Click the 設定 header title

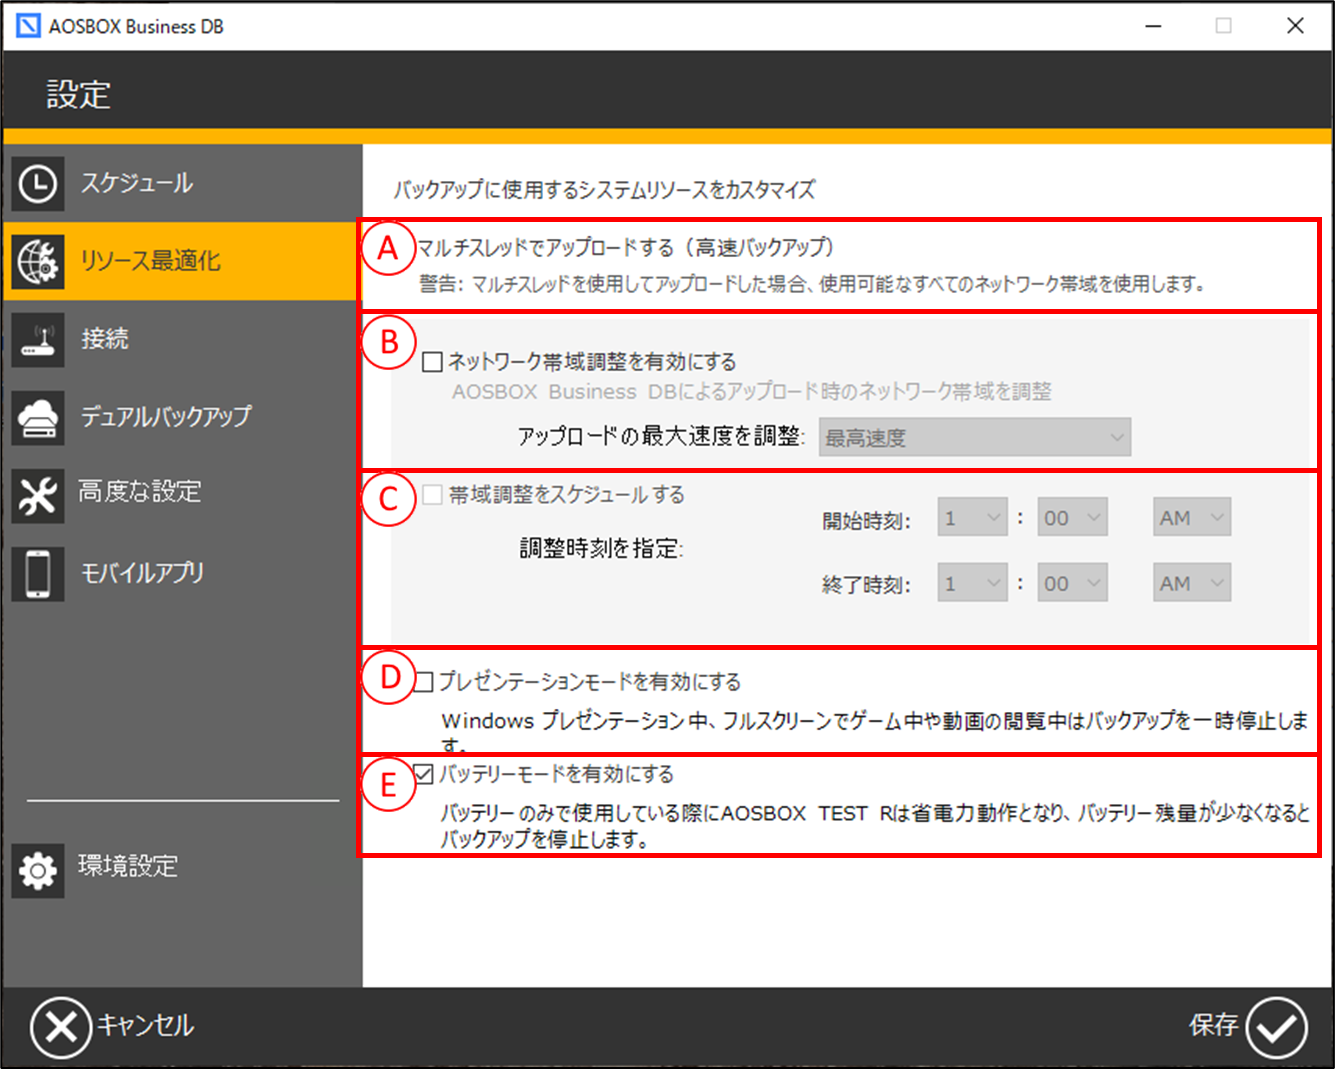click(79, 95)
